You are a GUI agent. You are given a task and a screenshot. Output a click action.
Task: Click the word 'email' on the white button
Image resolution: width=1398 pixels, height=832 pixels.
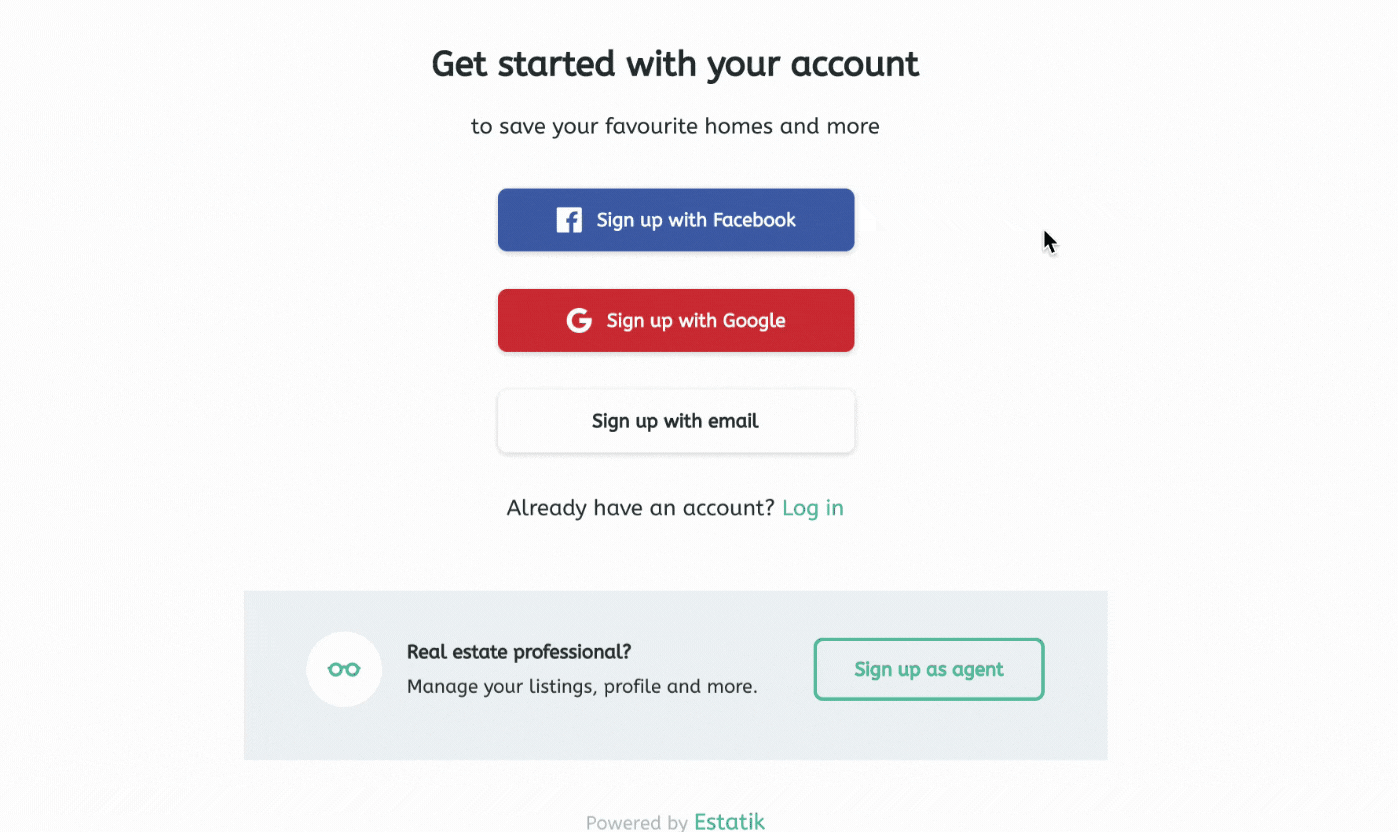[x=733, y=421]
